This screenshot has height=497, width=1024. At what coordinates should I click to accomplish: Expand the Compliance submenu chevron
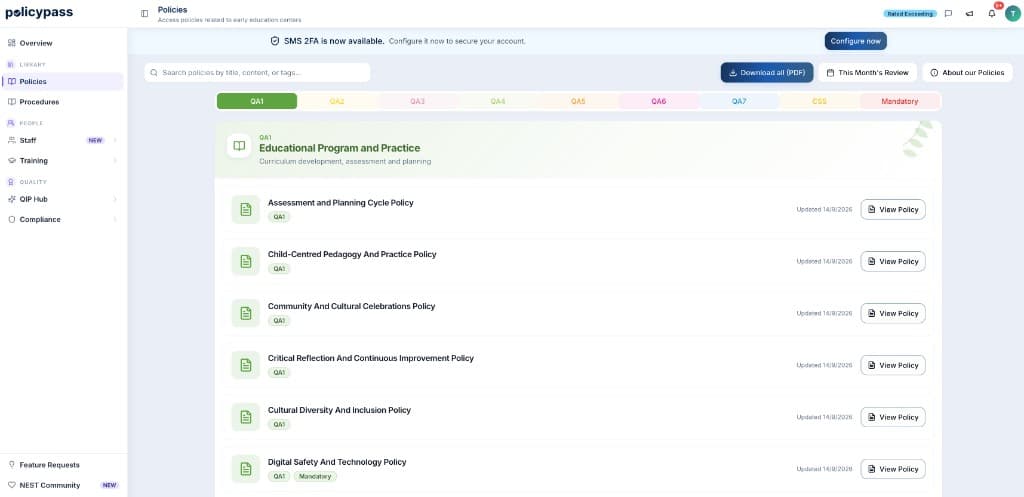click(x=115, y=219)
